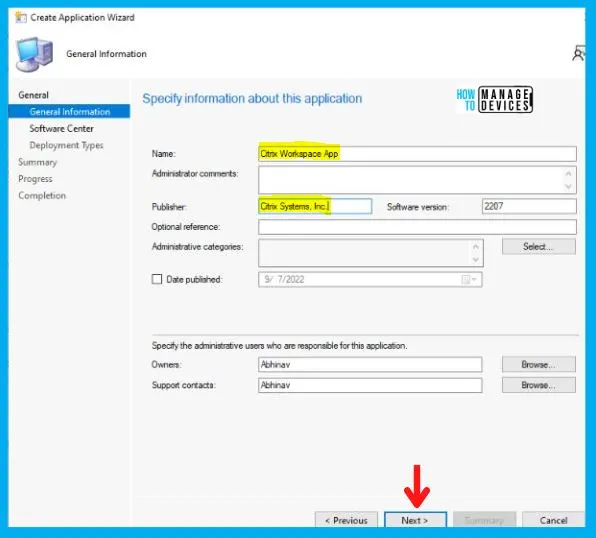Browse for Support contacts

(539, 385)
